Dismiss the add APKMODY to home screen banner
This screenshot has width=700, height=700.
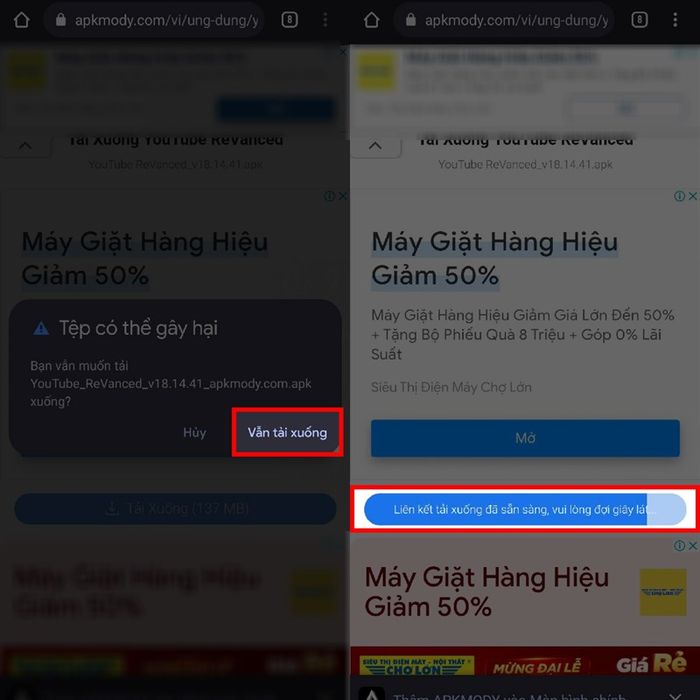(675, 695)
